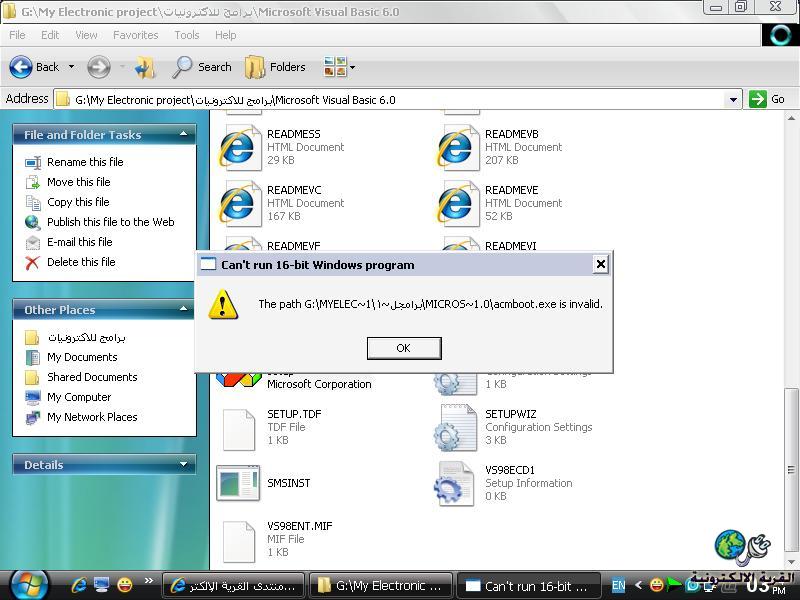Open the Tools menu

coord(187,35)
